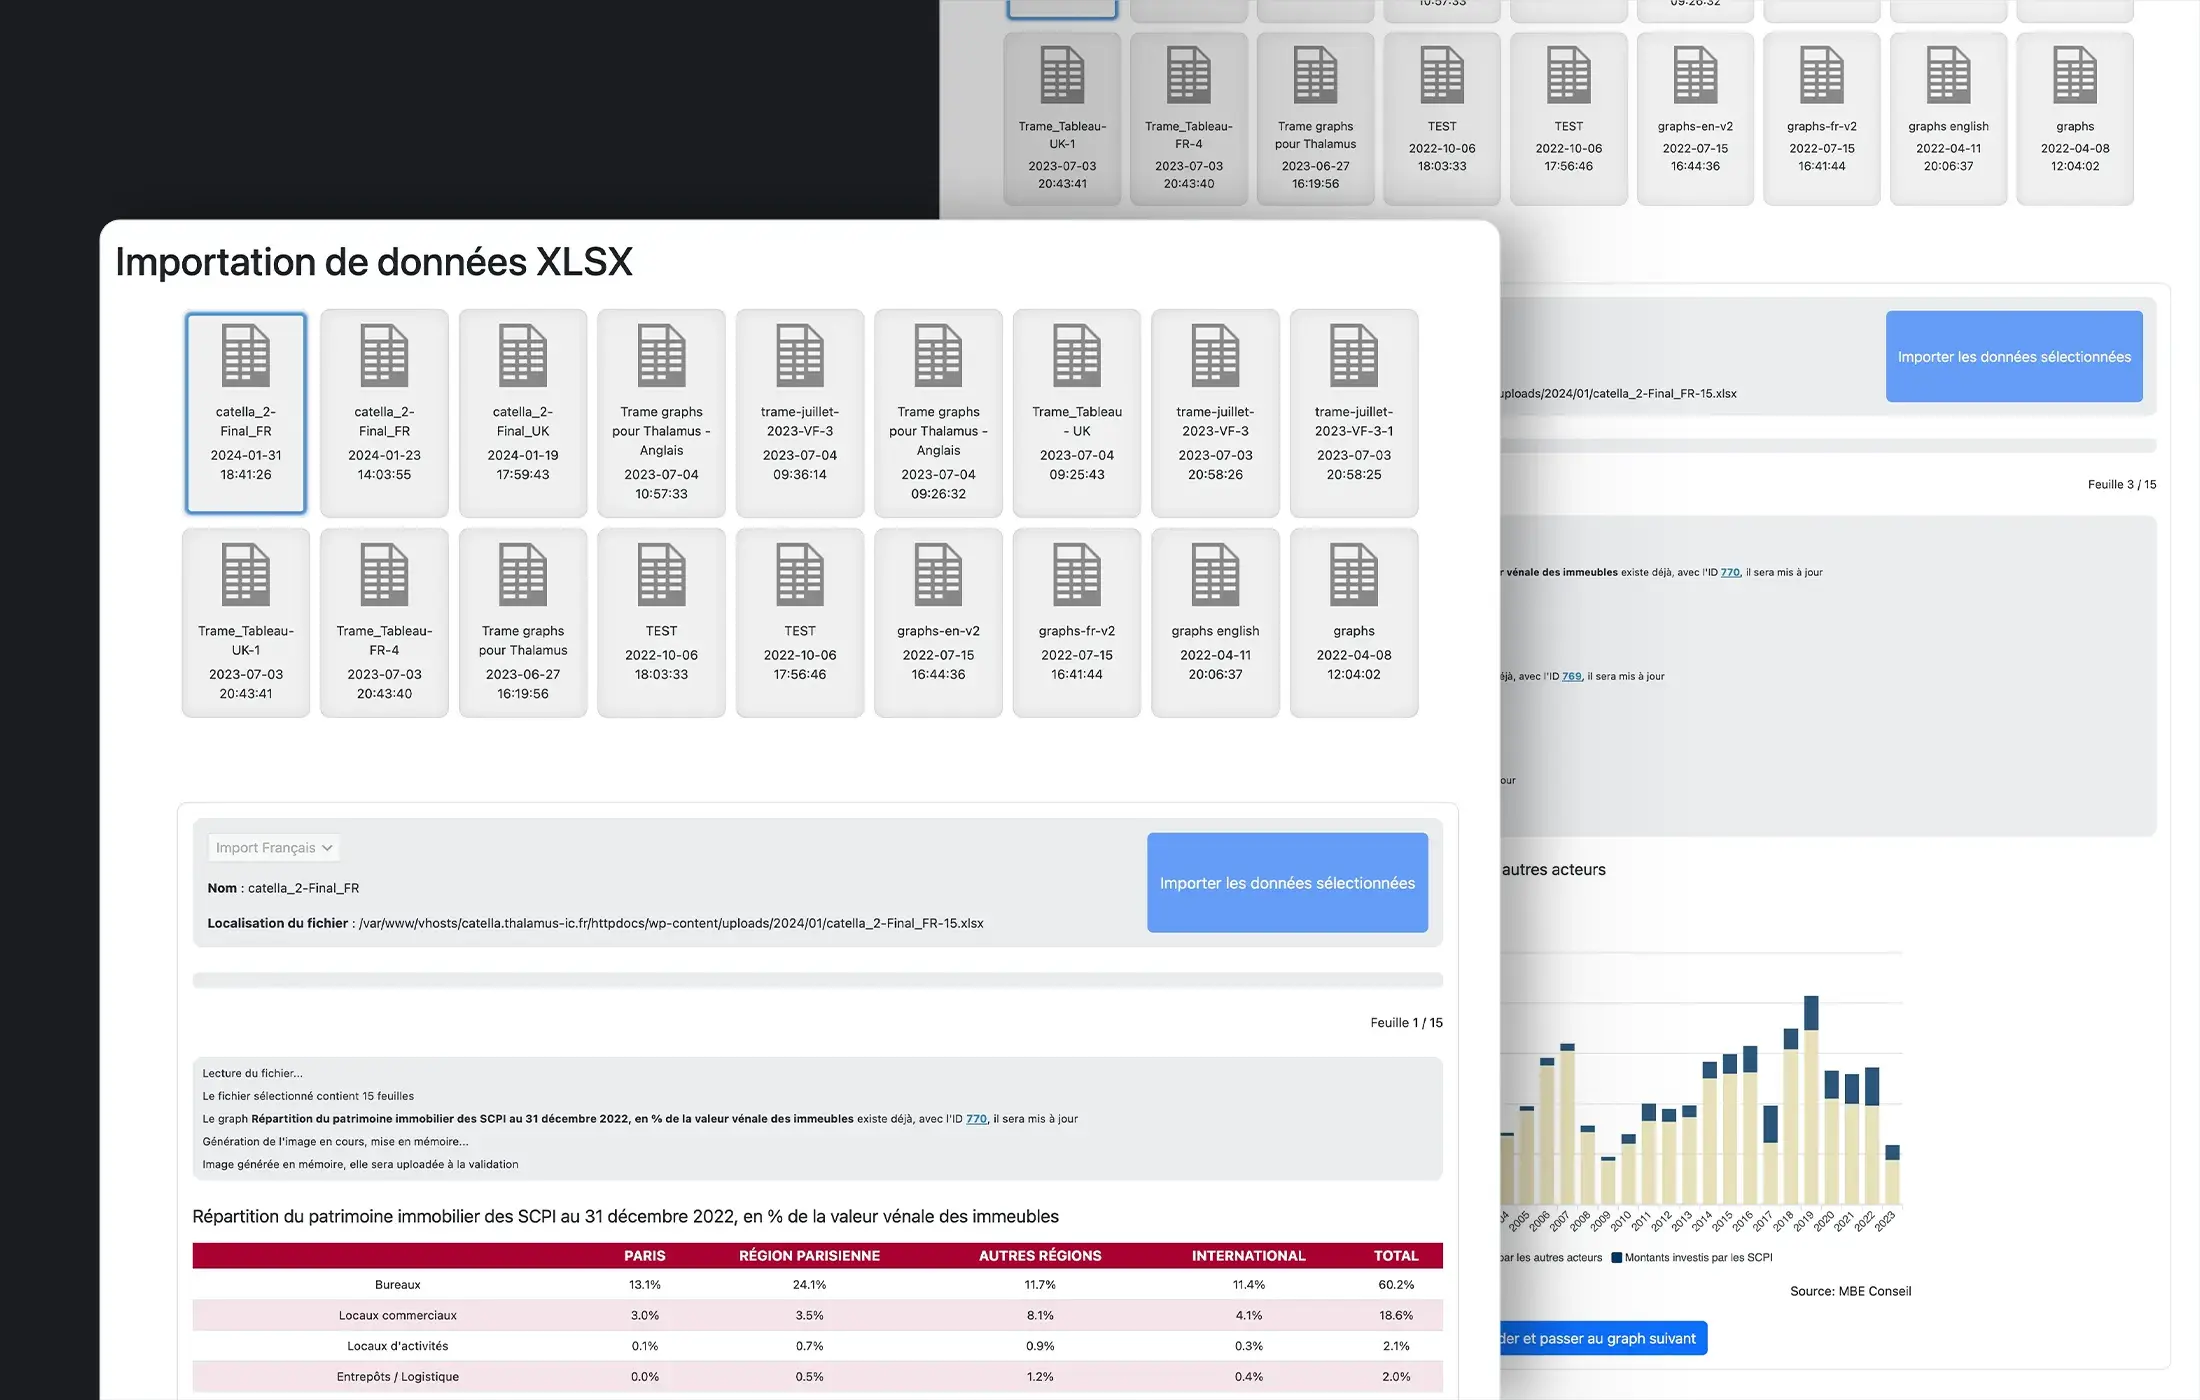This screenshot has width=2200, height=1400.
Task: Open the Import Français language dropdown
Action: coord(273,848)
